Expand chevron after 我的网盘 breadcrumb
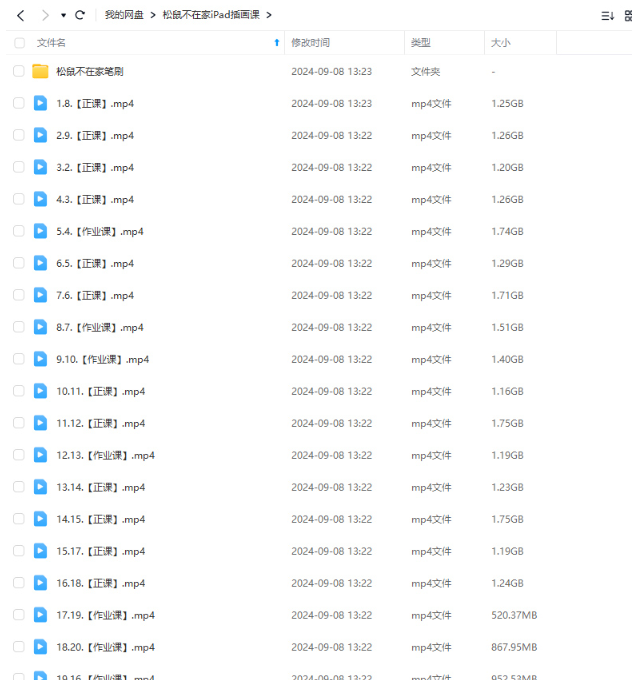Viewport: 632px width, 680px height. click(x=153, y=16)
